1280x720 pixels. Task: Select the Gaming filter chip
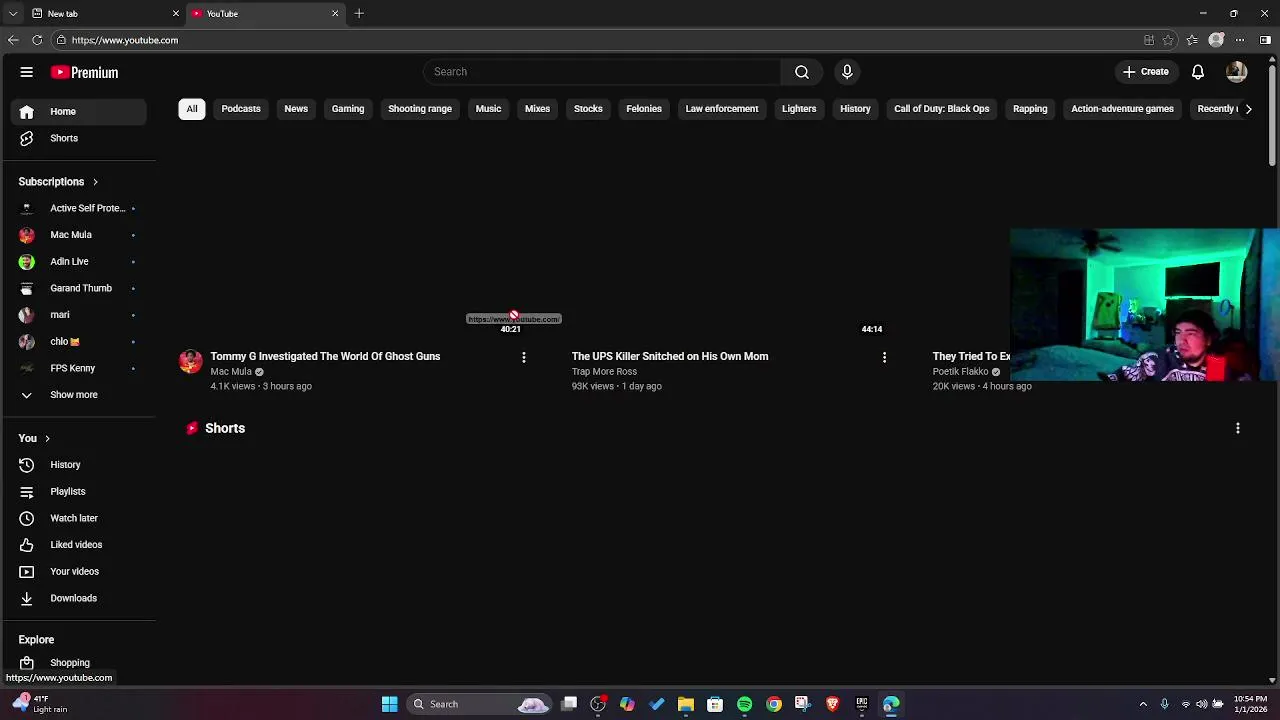click(348, 109)
